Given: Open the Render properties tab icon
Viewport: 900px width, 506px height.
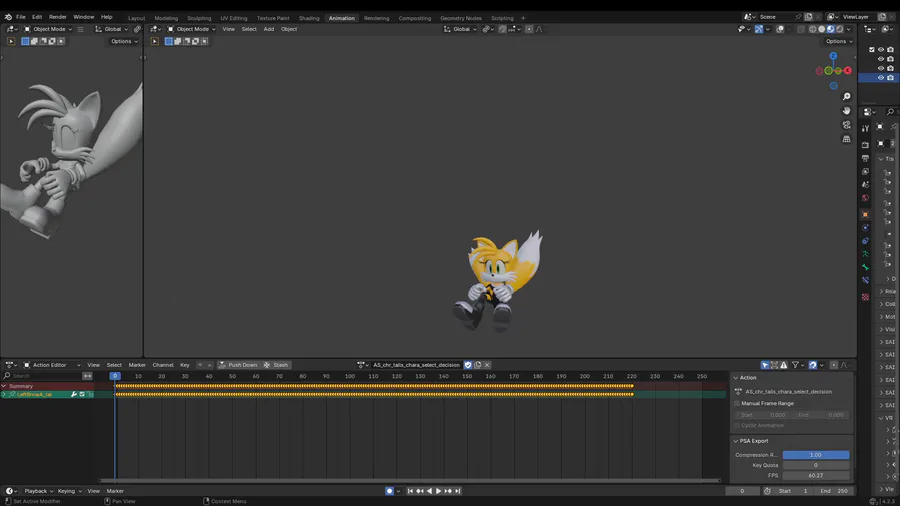Looking at the screenshot, I should point(865,145).
